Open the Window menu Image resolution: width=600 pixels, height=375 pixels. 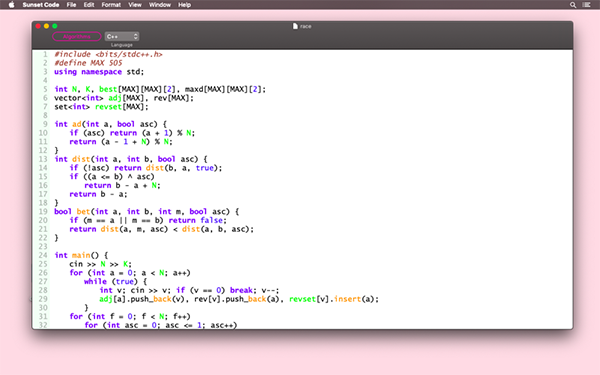160,5
